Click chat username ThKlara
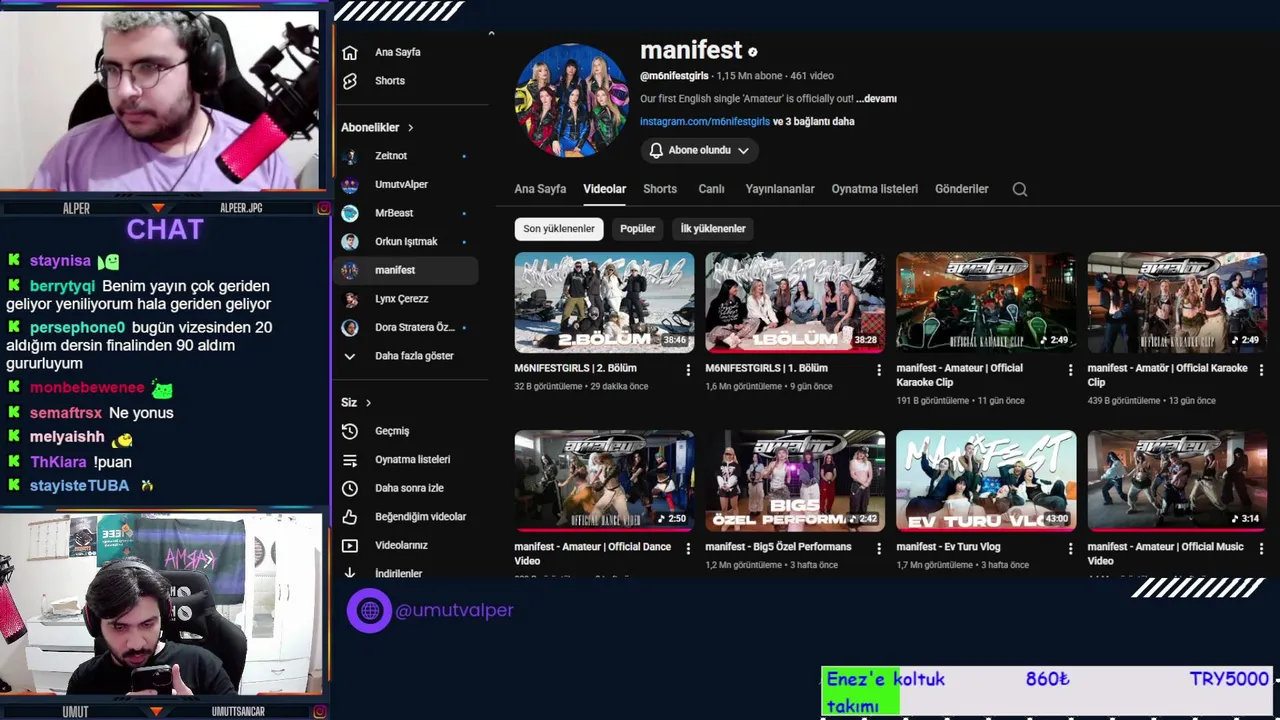1280x720 pixels. pyautogui.click(x=58, y=462)
